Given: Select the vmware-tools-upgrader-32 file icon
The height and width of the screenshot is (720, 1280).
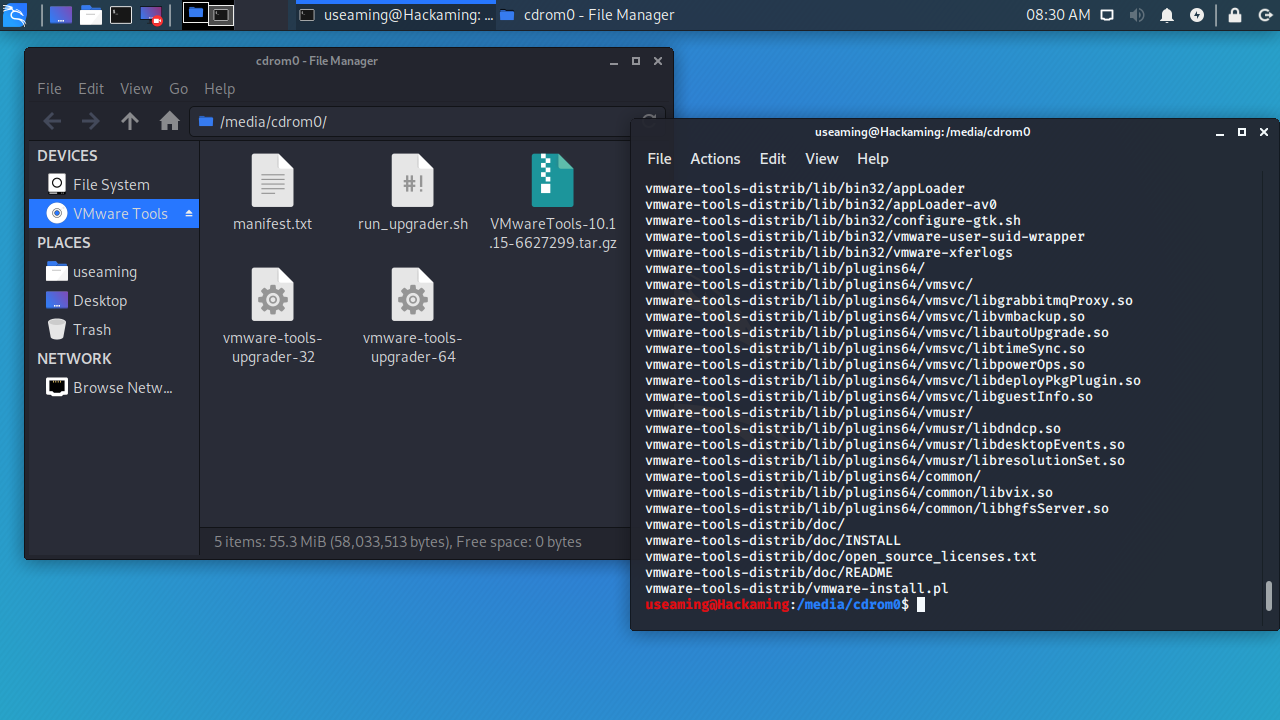Looking at the screenshot, I should 272,295.
